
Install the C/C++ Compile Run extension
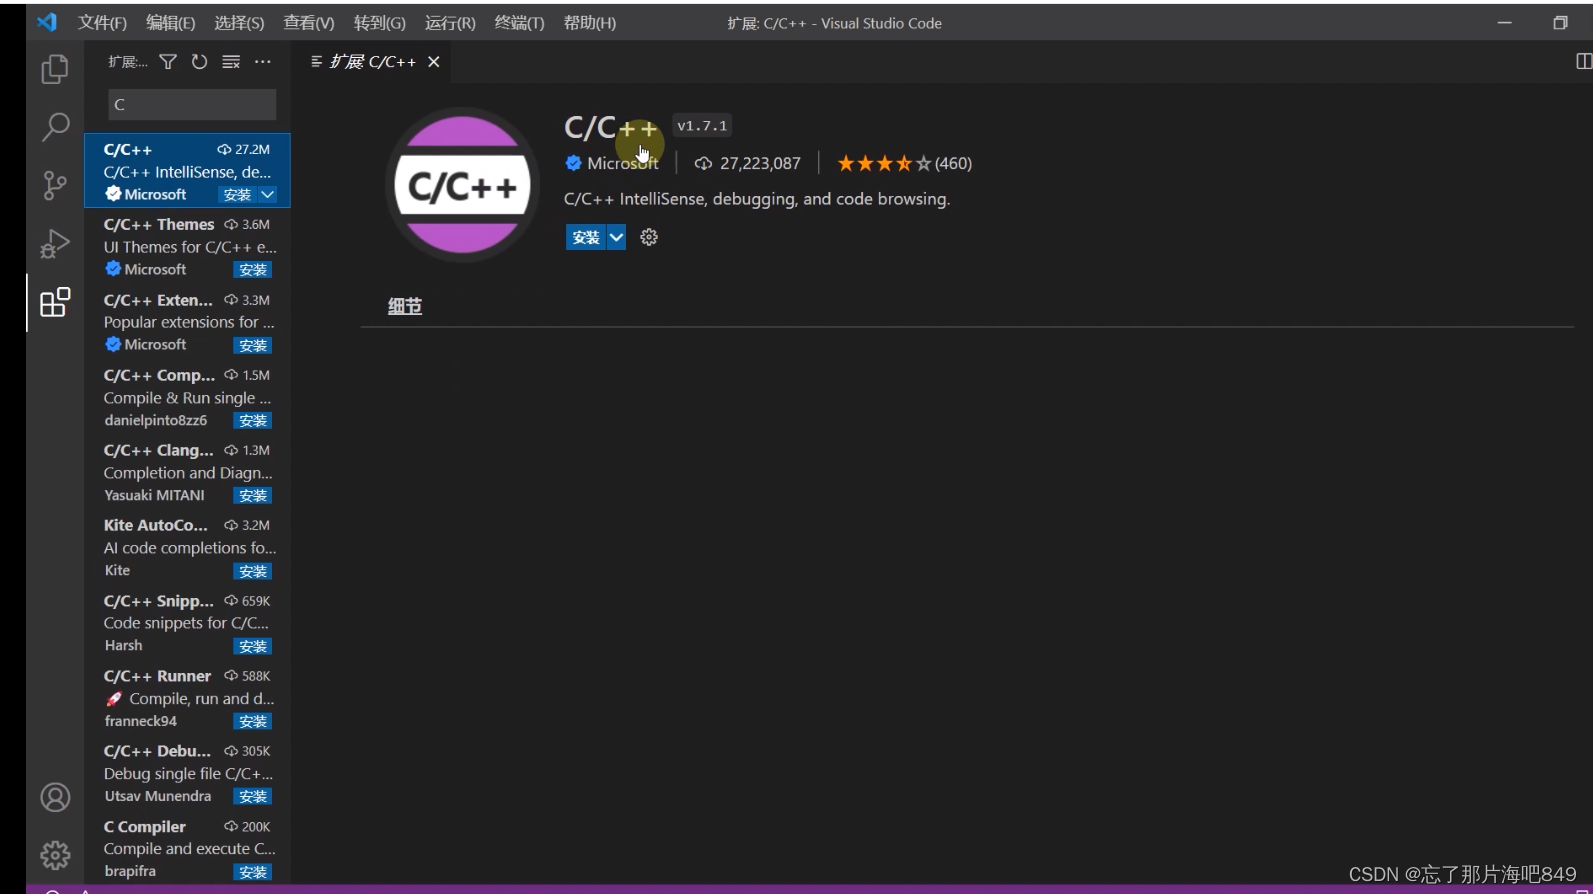pyautogui.click(x=253, y=420)
